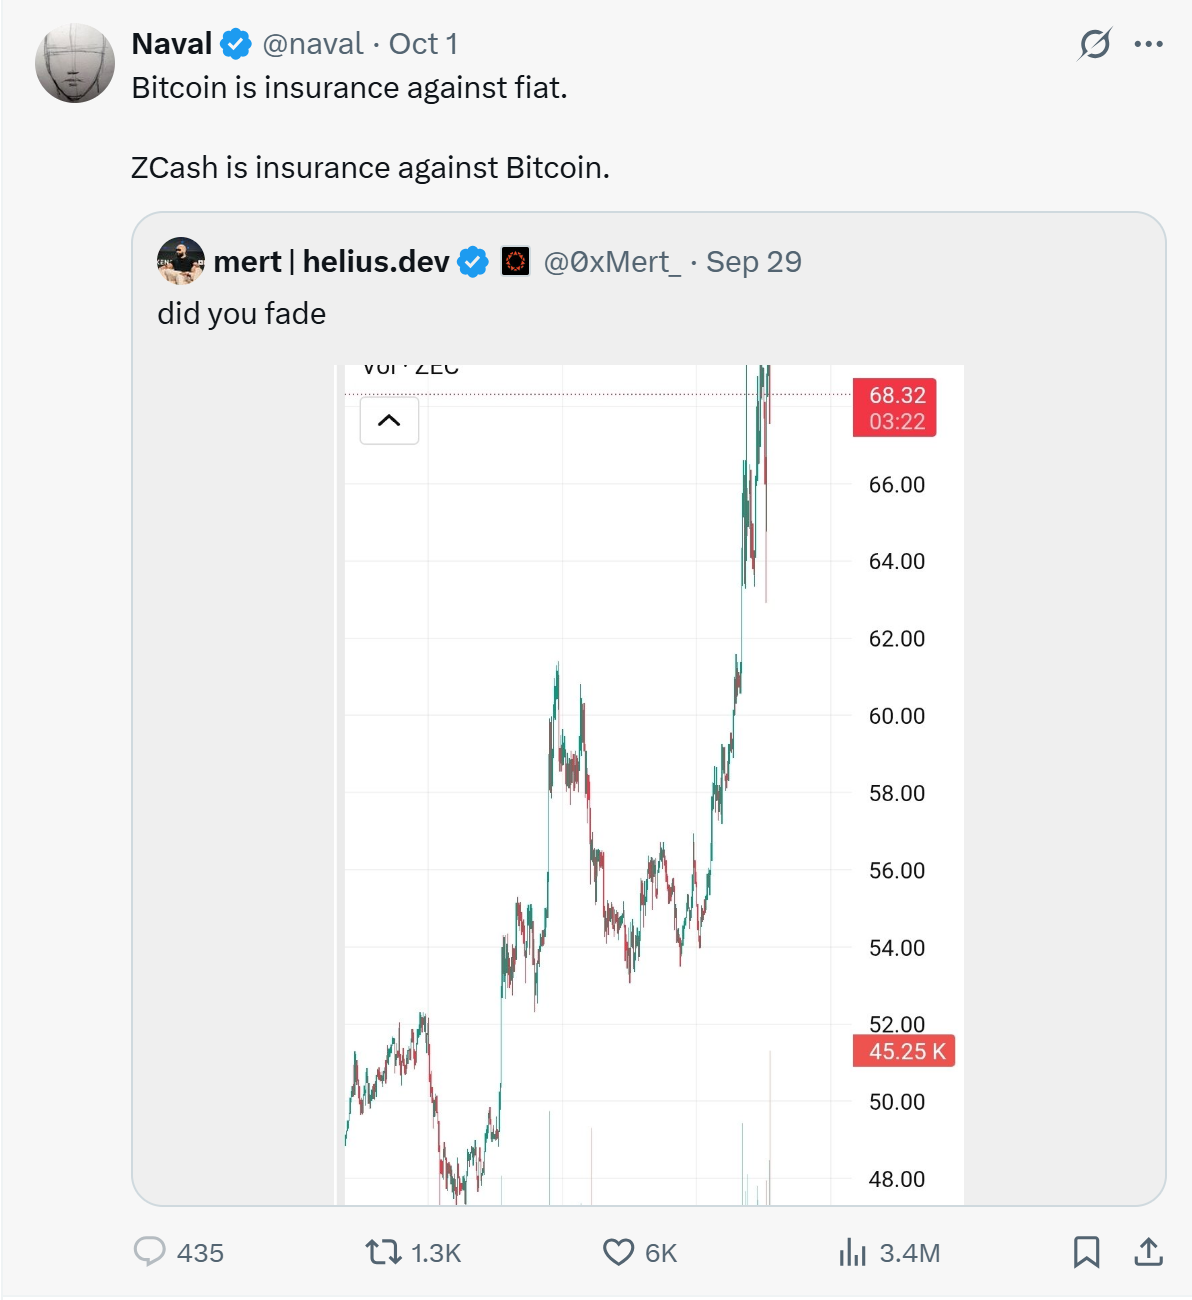The width and height of the screenshot is (1192, 1300).
Task: Open the @naval handle link
Action: click(312, 44)
